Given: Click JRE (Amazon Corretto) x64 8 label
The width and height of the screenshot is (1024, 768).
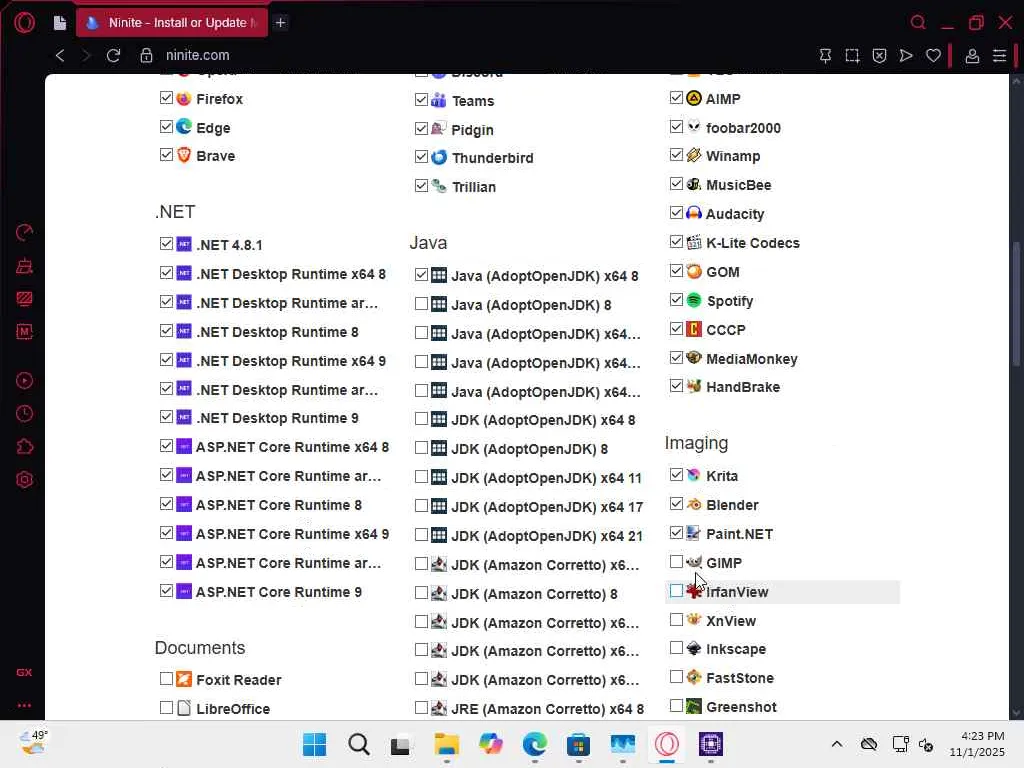Looking at the screenshot, I should pyautogui.click(x=547, y=709).
